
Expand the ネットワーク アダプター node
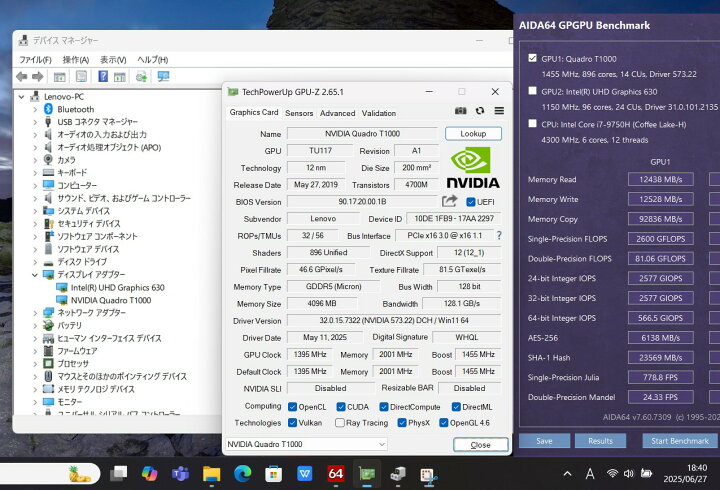35,313
